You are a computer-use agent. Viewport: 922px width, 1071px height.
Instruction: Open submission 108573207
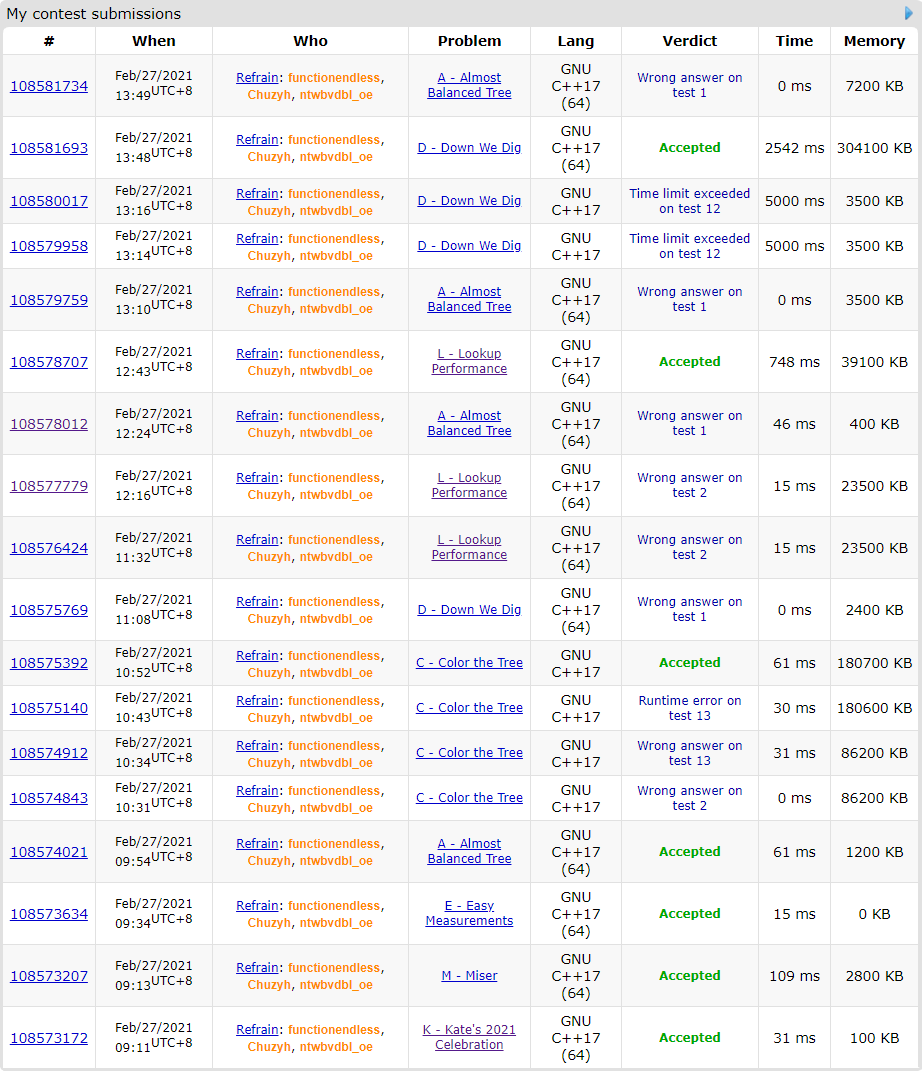tap(49, 976)
